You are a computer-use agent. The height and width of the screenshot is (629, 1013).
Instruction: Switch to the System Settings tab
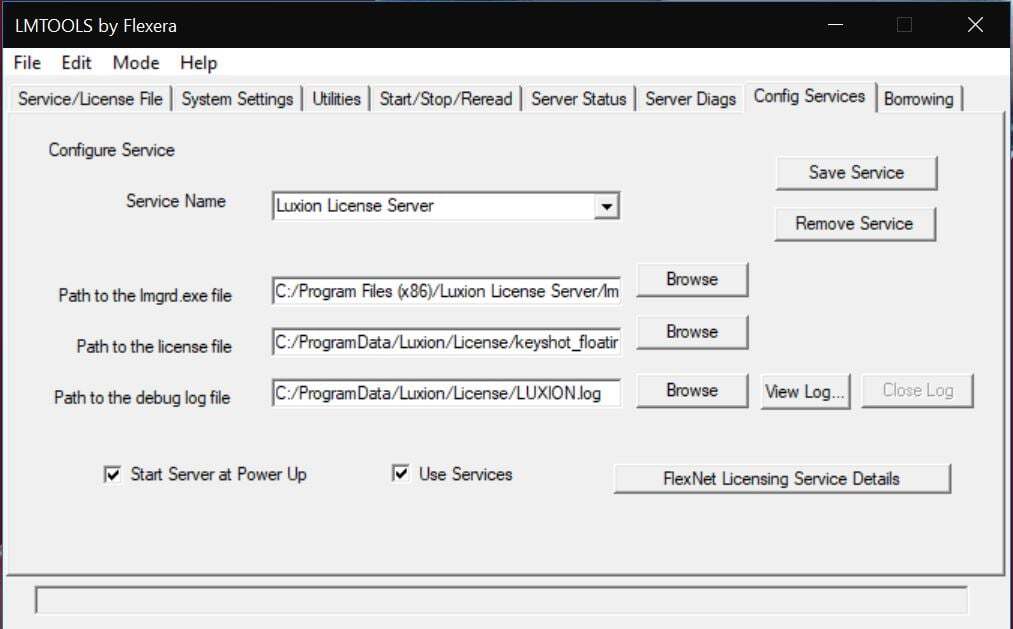[x=237, y=99]
